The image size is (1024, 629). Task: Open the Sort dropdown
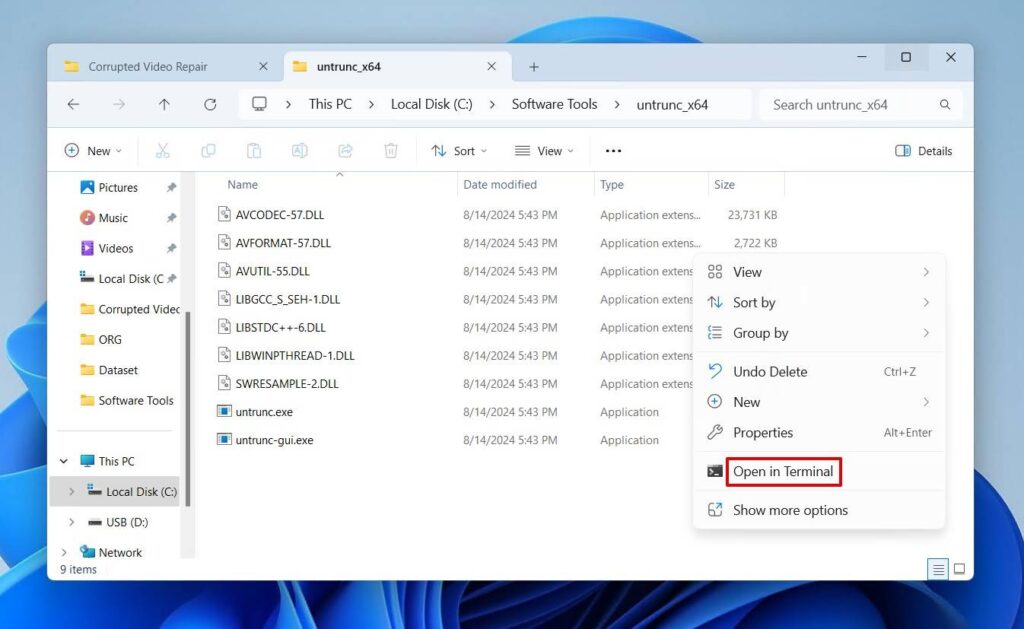pyautogui.click(x=458, y=150)
